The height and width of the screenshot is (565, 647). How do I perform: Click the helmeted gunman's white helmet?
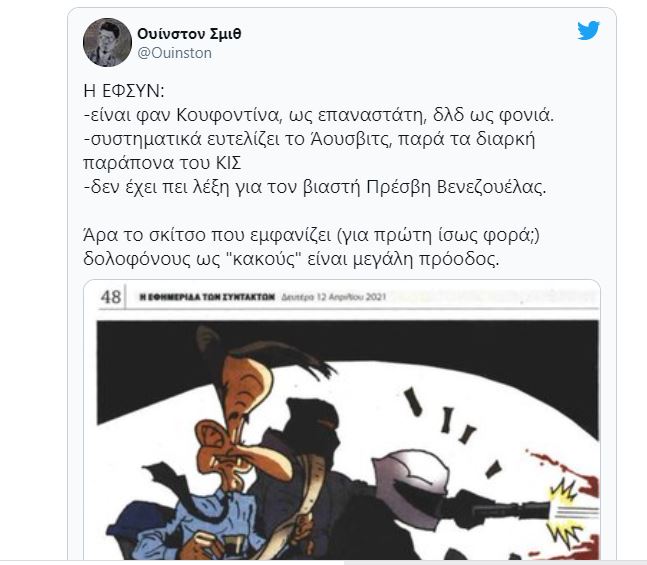tap(413, 476)
